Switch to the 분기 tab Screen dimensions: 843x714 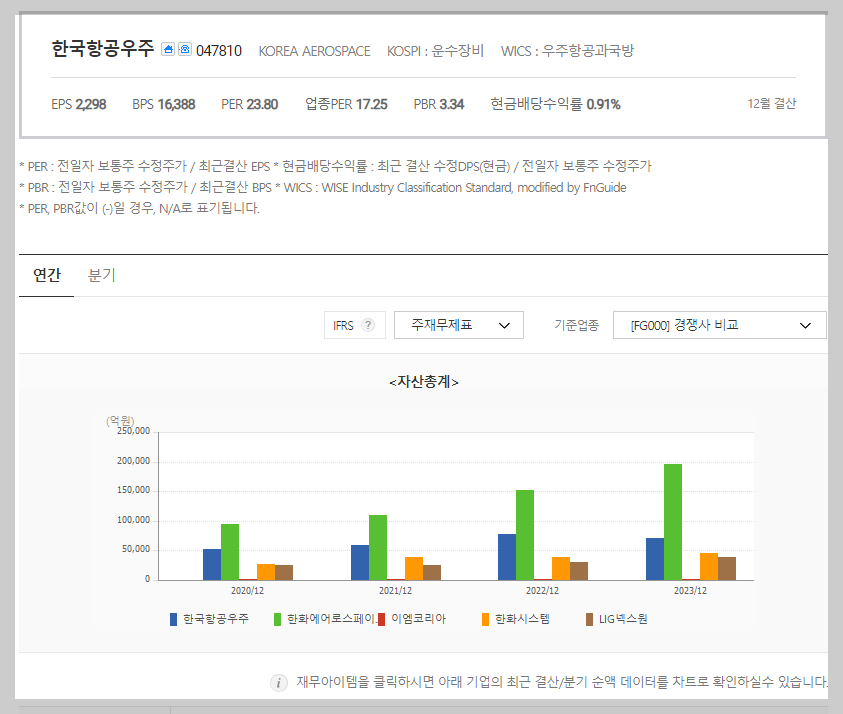point(102,275)
